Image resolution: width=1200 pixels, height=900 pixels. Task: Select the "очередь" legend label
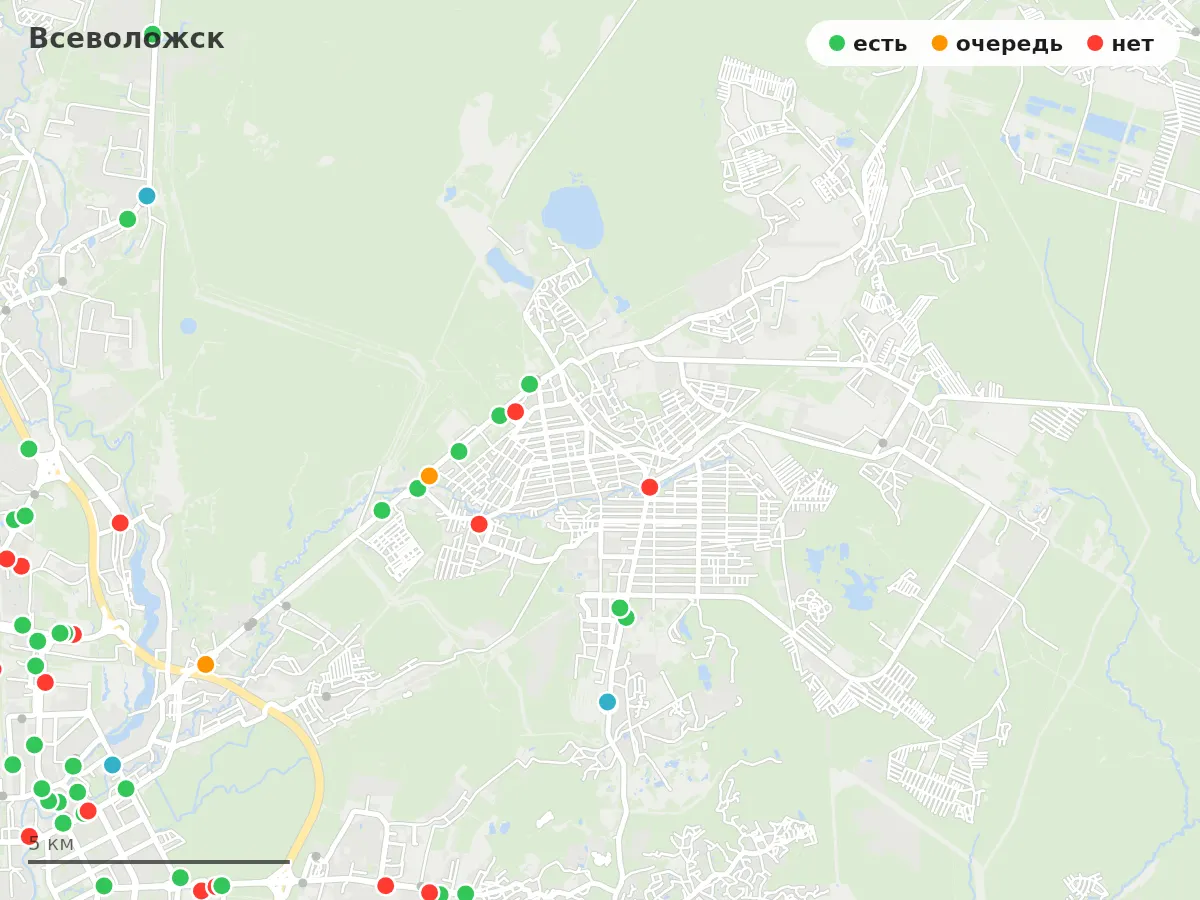point(1009,44)
